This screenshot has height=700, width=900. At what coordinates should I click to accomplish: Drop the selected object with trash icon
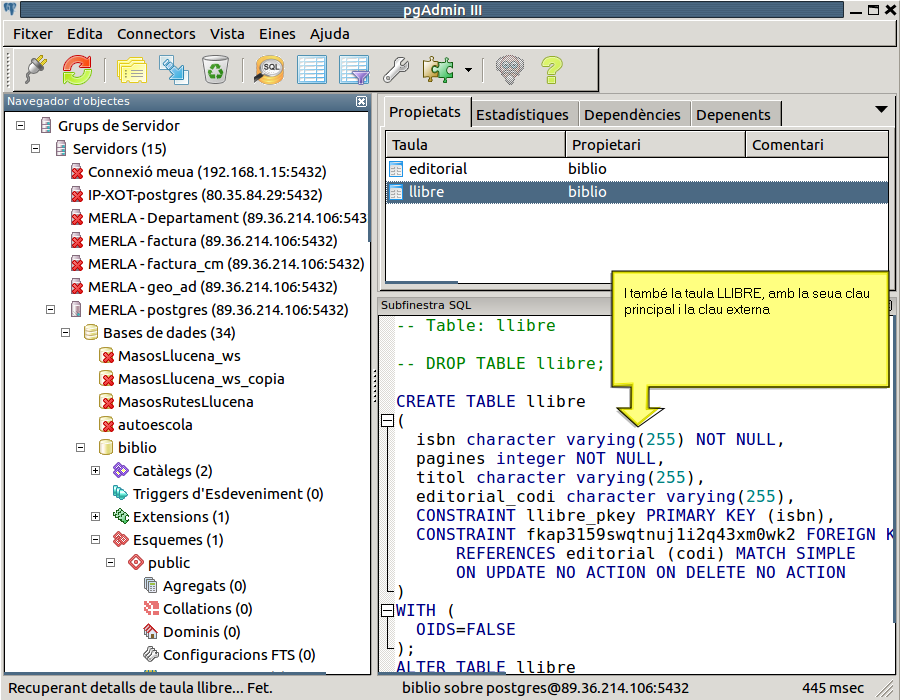[216, 70]
